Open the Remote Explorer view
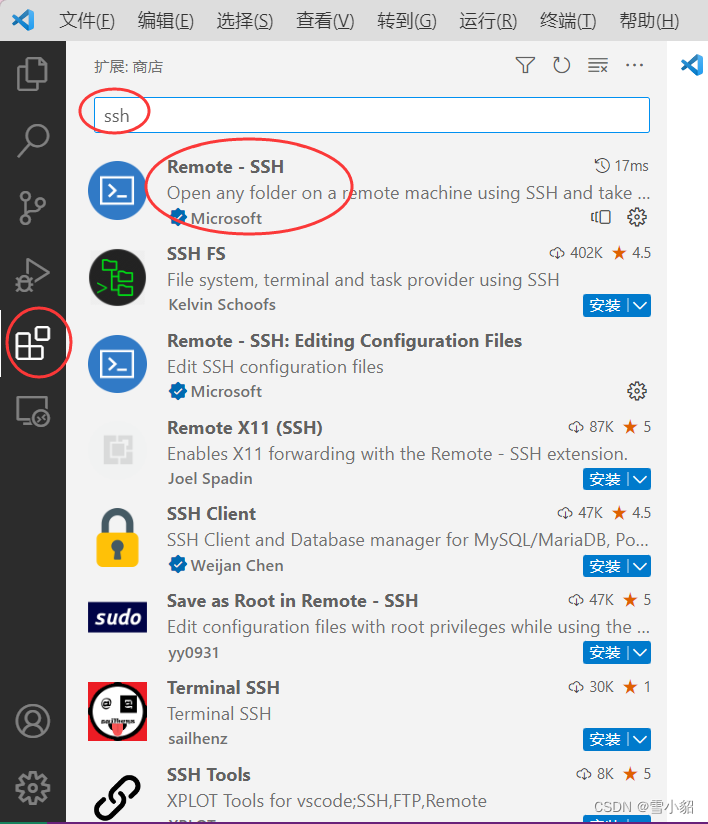The width and height of the screenshot is (708, 824). pos(33,411)
